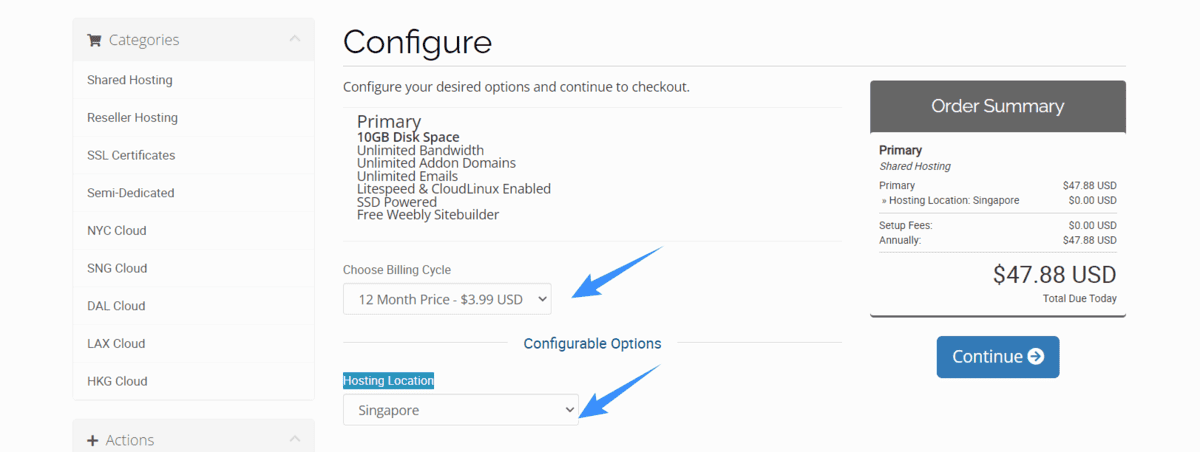This screenshot has height=452, width=1200.
Task: Open the Choose Billing Cycle dropdown
Action: click(447, 299)
